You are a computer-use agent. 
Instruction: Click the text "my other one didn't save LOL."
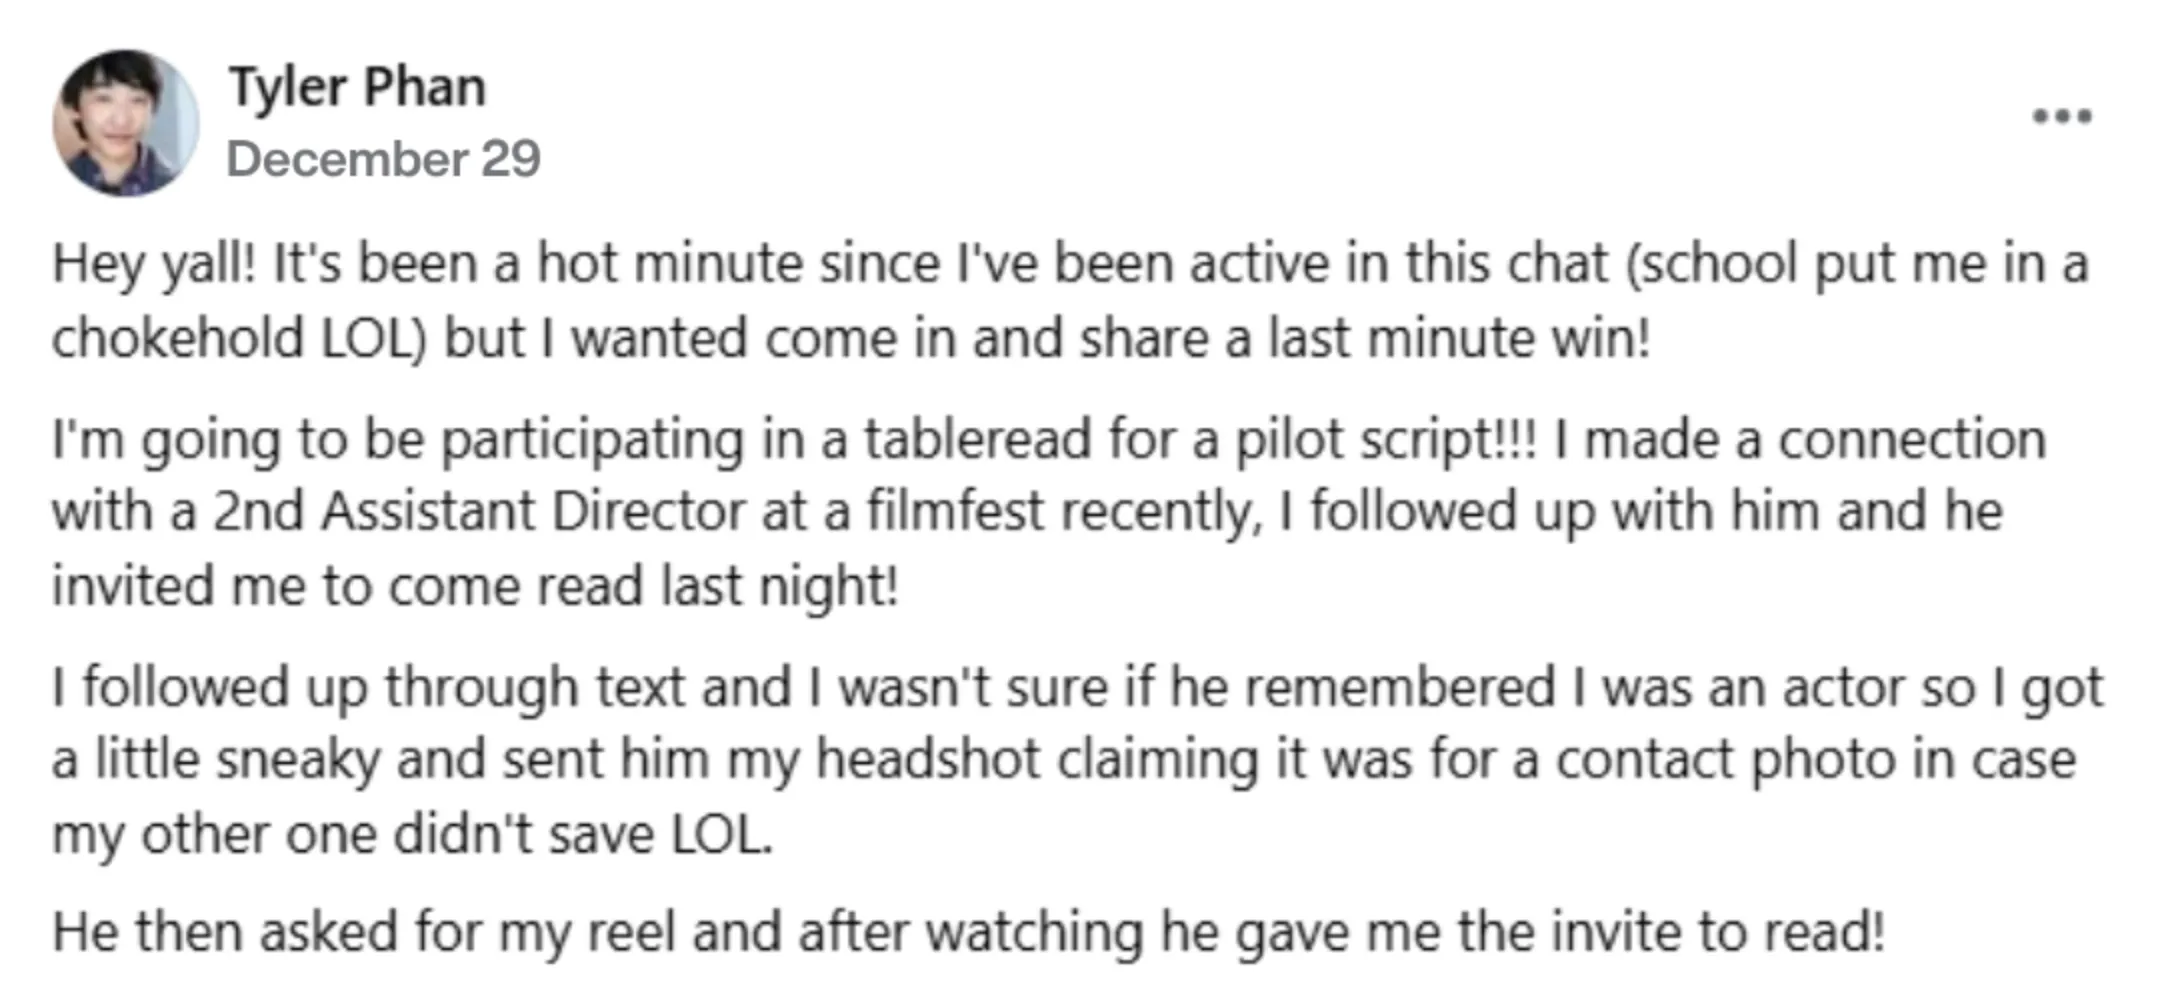413,835
